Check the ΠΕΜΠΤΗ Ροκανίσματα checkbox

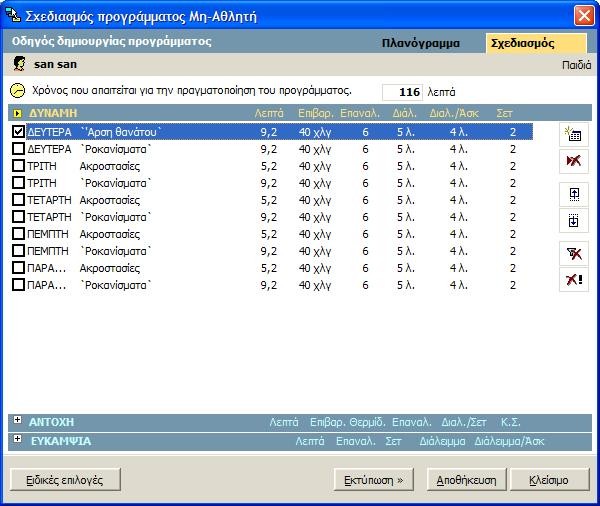click(x=18, y=251)
